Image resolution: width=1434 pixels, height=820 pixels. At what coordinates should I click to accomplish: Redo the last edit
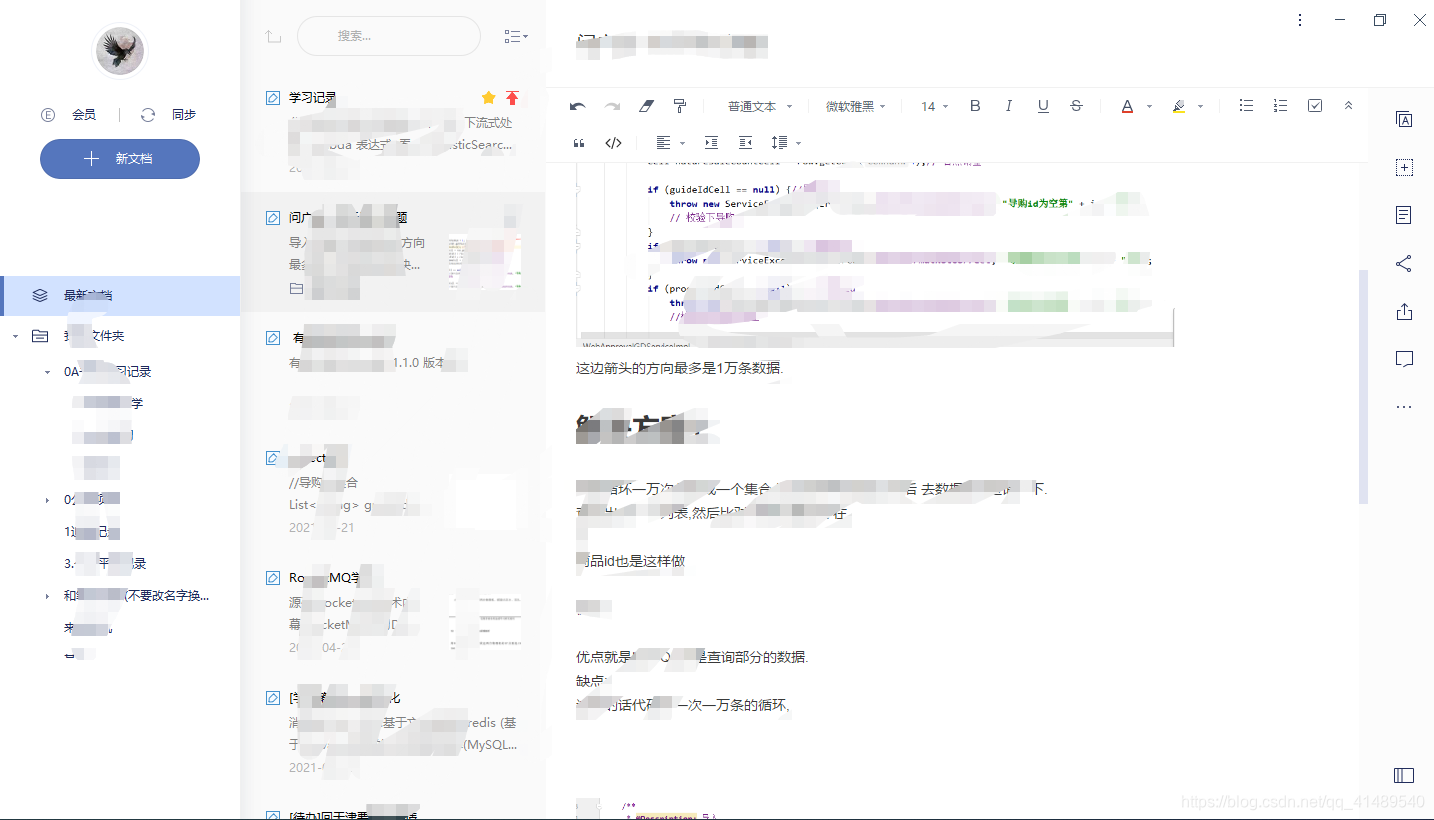coord(612,106)
